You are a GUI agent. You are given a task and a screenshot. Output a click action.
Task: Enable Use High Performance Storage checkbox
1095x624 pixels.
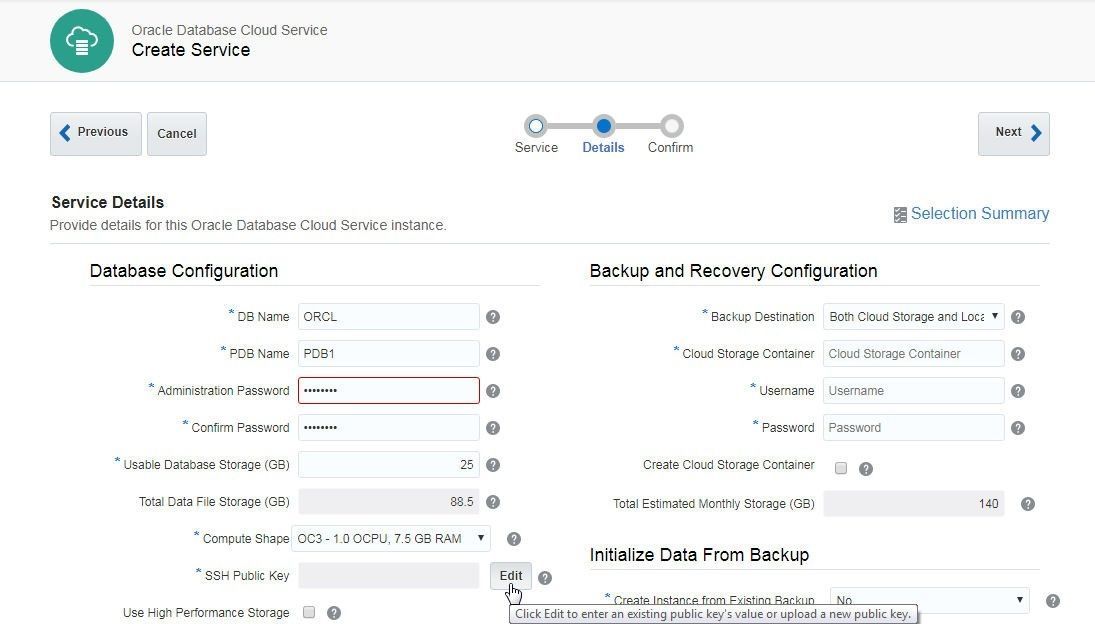pyautogui.click(x=309, y=612)
